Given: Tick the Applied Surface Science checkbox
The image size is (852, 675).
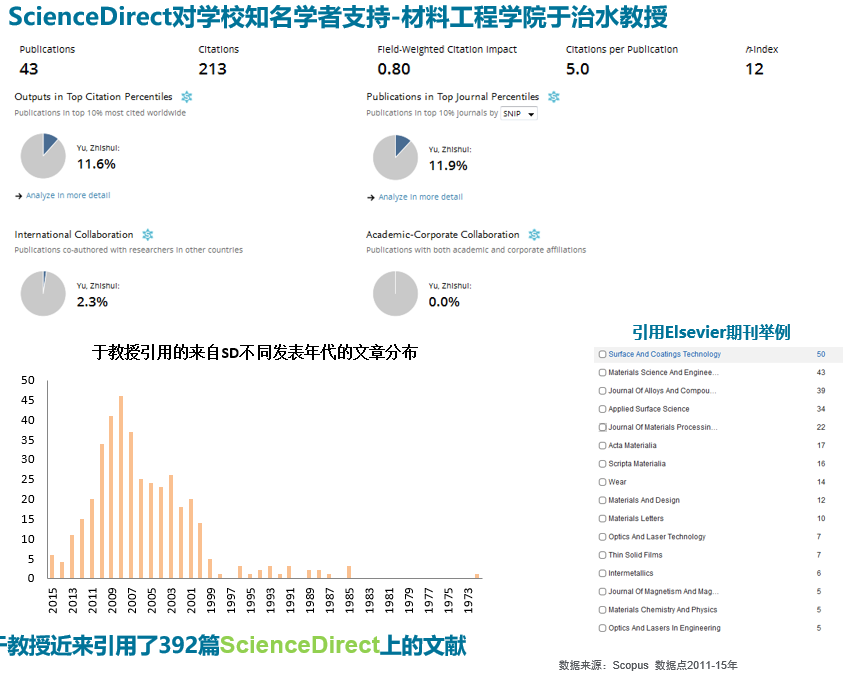Looking at the screenshot, I should click(x=602, y=409).
